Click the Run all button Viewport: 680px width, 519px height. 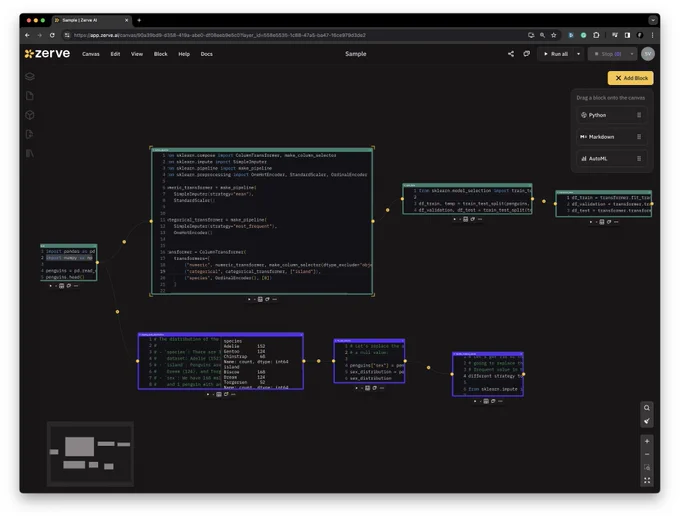click(556, 54)
